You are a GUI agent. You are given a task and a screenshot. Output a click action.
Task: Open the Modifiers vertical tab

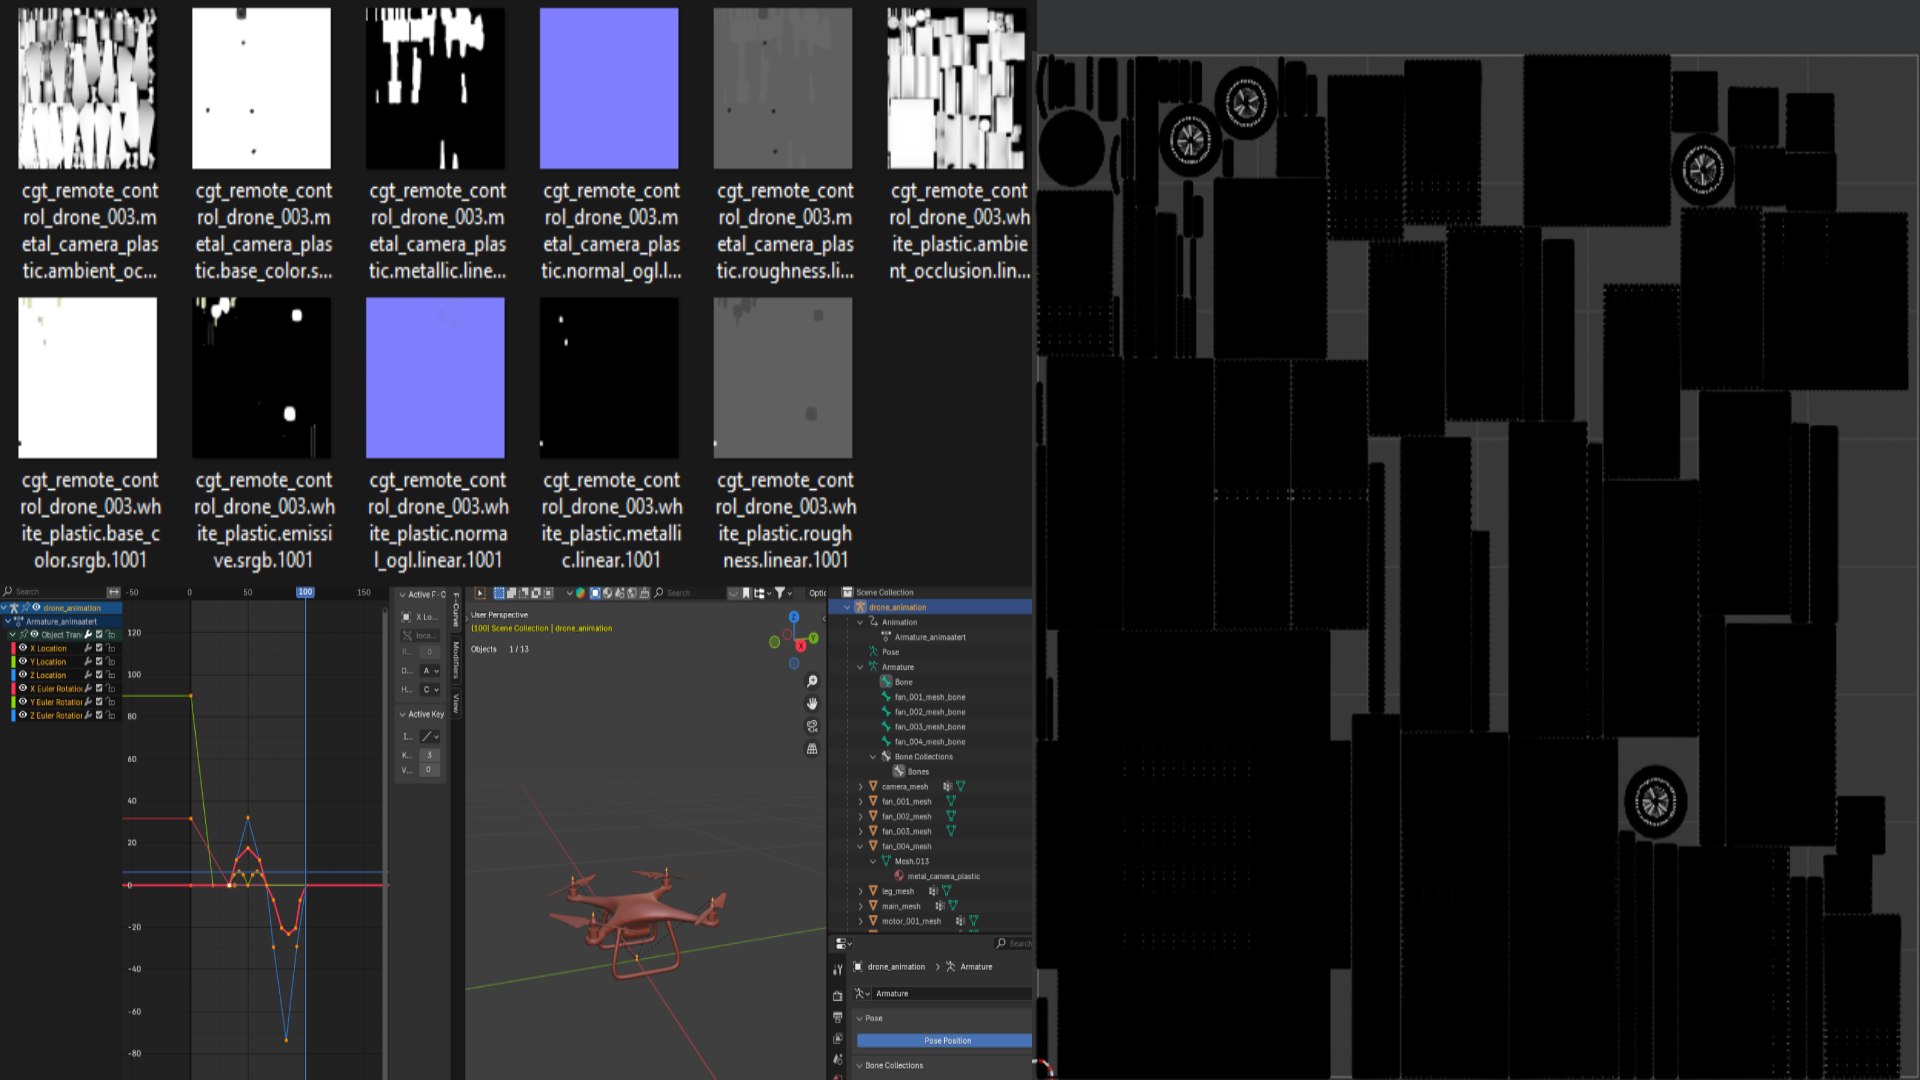tap(456, 660)
